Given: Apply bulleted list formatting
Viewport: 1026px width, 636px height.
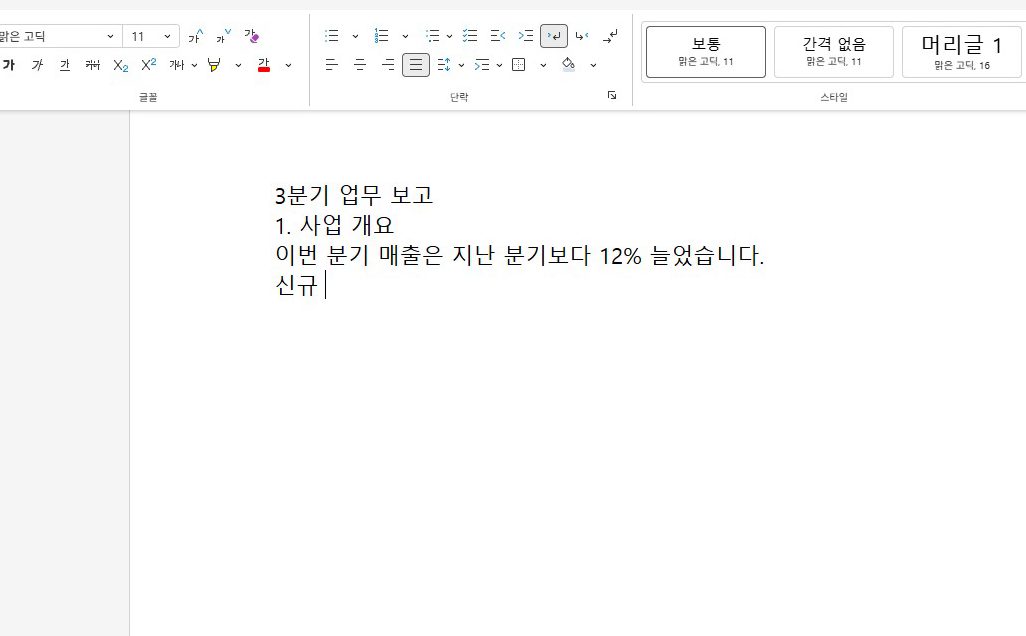Looking at the screenshot, I should tap(332, 36).
